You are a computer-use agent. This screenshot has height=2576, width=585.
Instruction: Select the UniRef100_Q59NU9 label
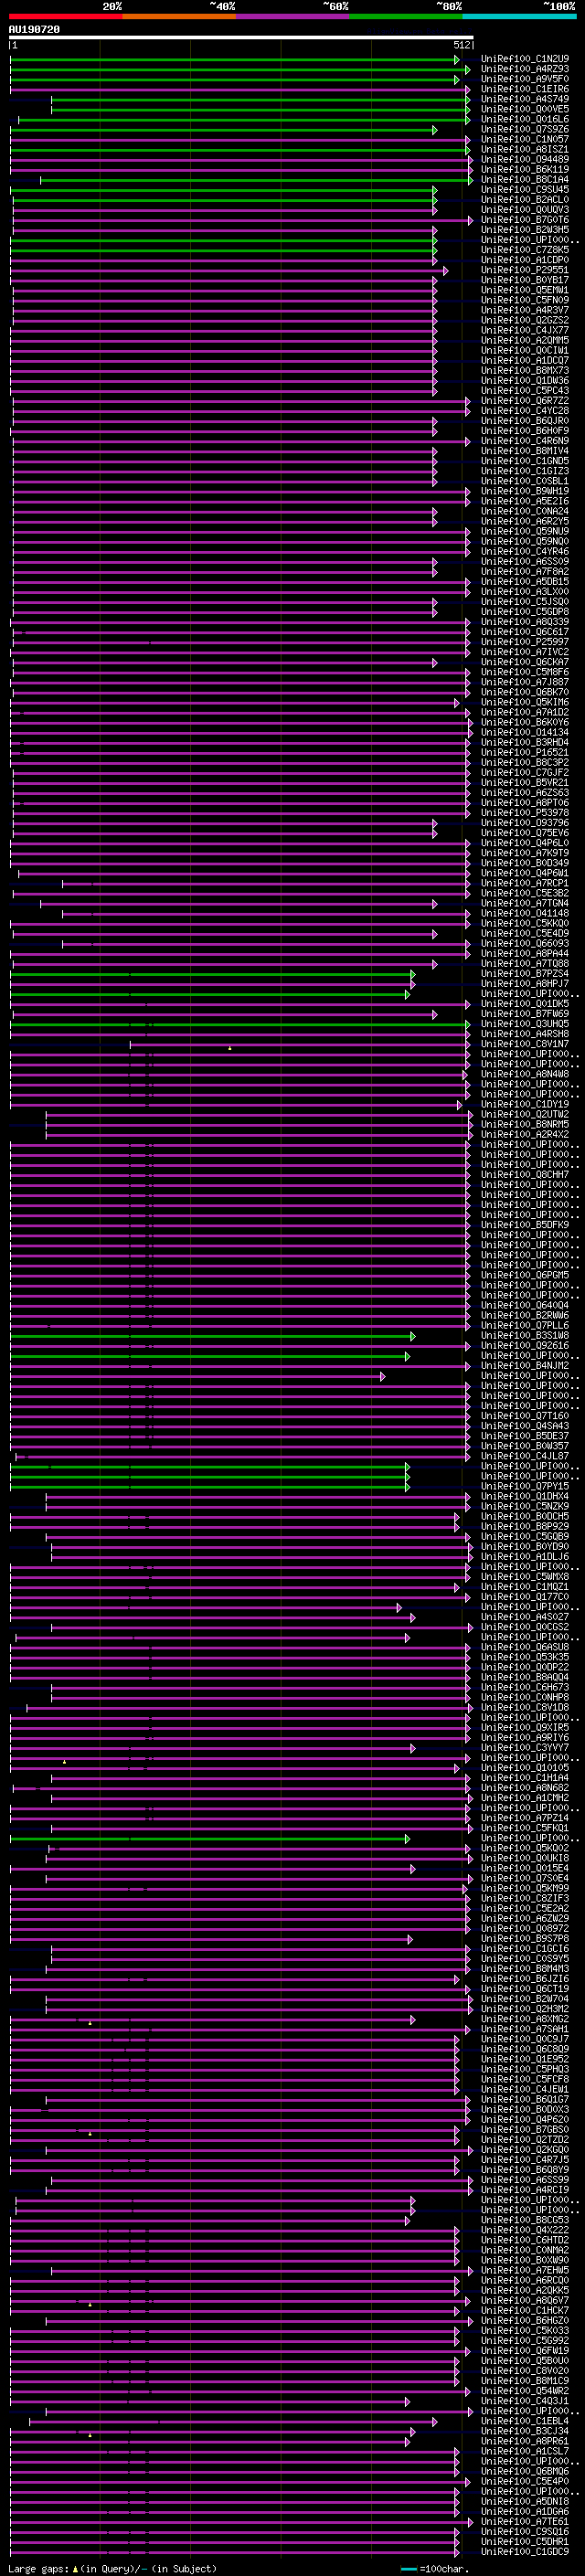[525, 531]
